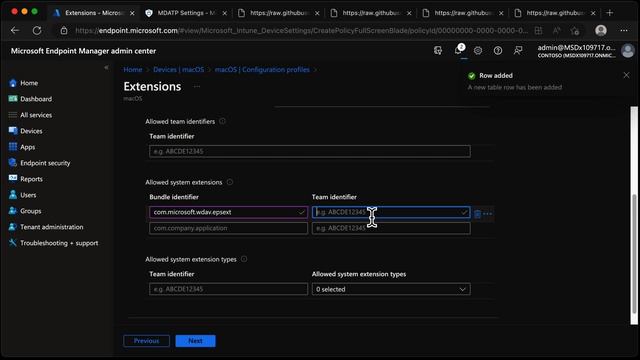Delete the com.microsoft.wdav.epsext row

478,213
